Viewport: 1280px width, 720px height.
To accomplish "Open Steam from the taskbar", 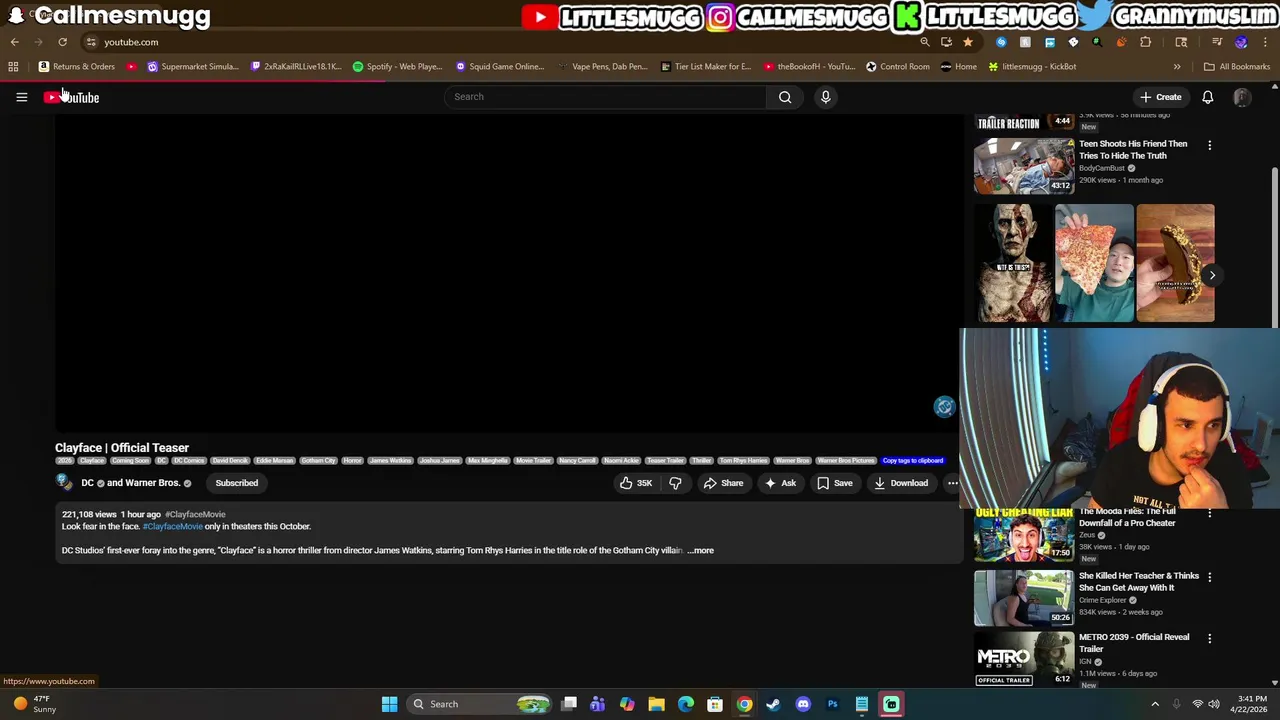I will (773, 704).
